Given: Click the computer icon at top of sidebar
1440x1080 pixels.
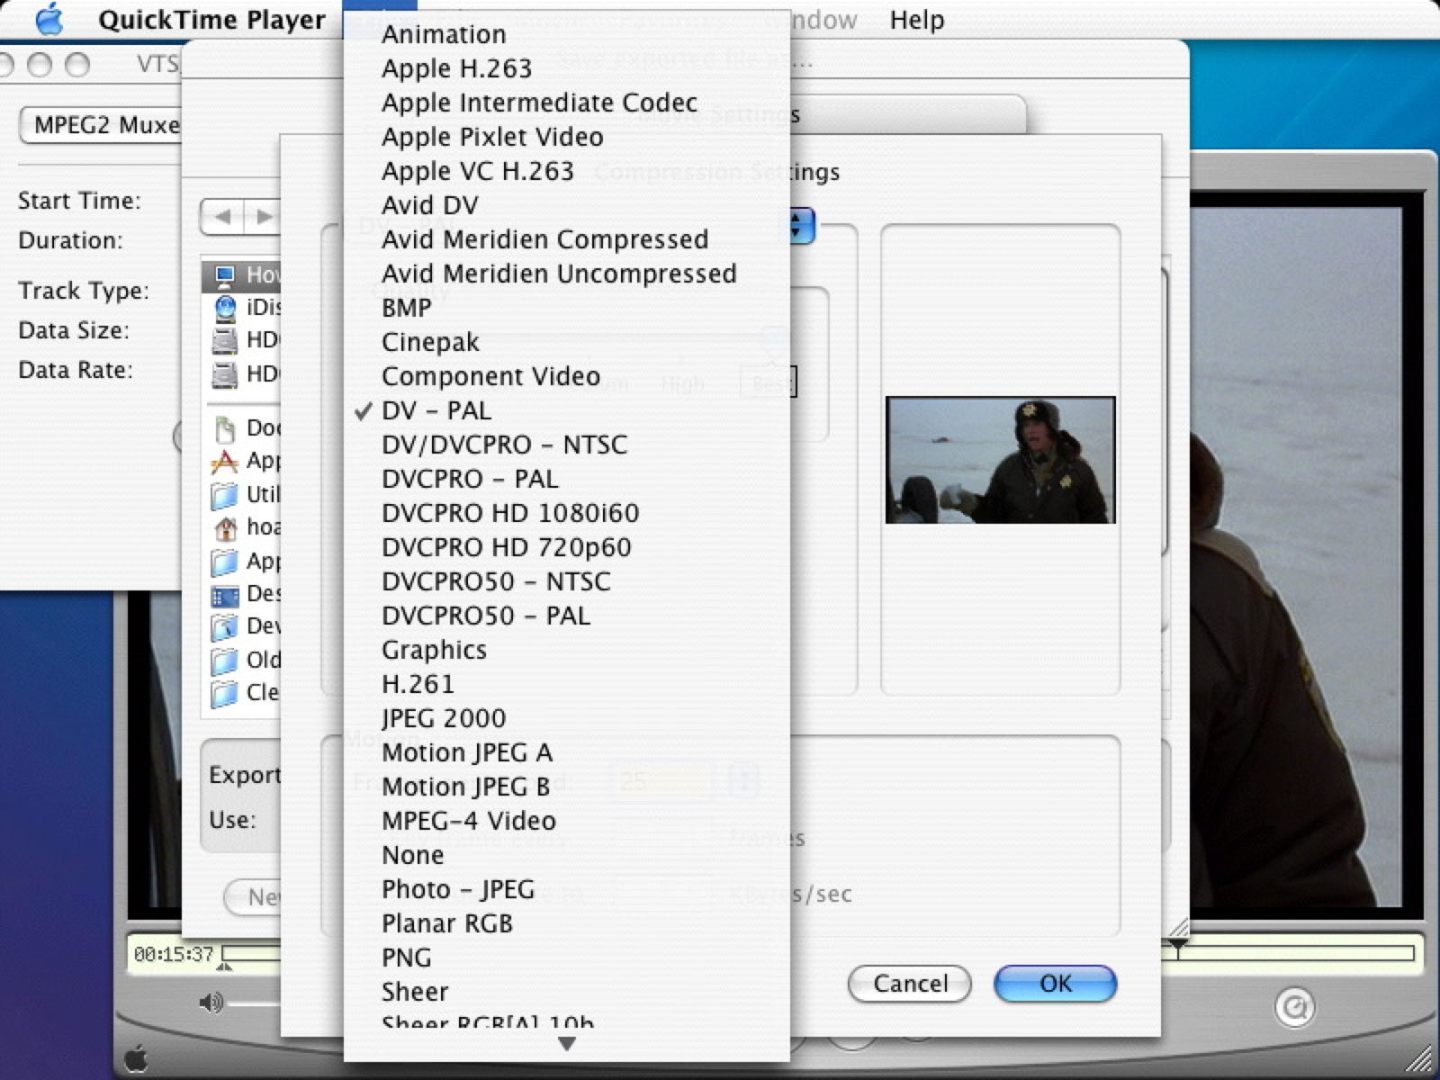Looking at the screenshot, I should tap(226, 275).
